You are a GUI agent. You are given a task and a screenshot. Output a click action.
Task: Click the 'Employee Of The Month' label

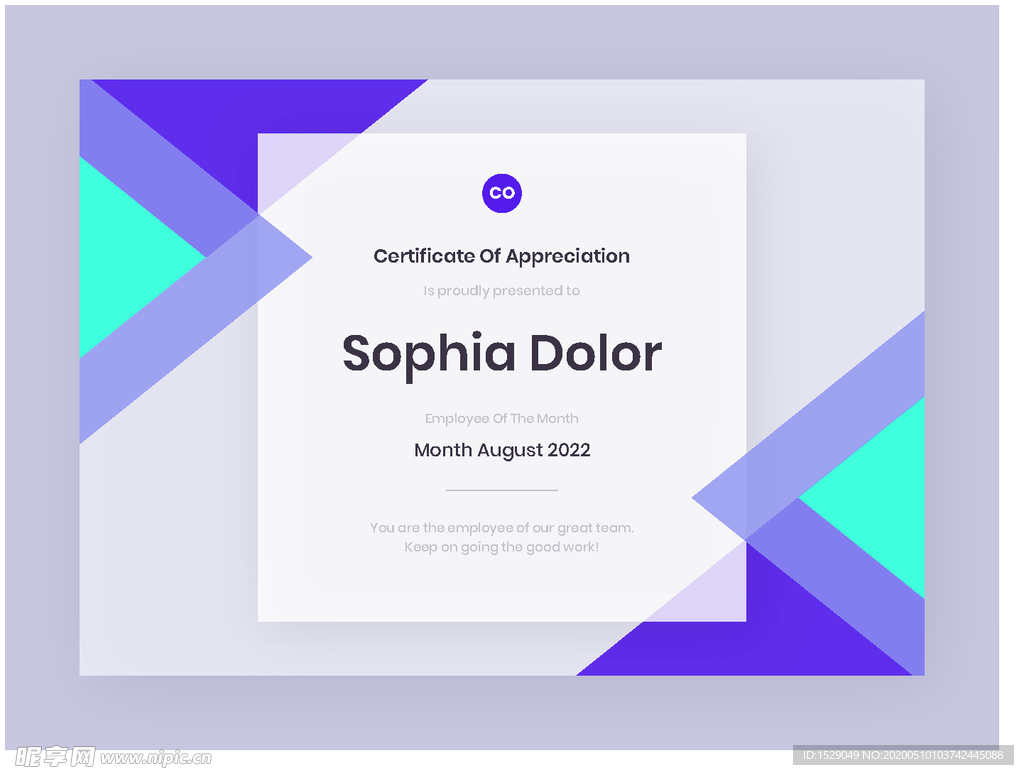click(502, 419)
